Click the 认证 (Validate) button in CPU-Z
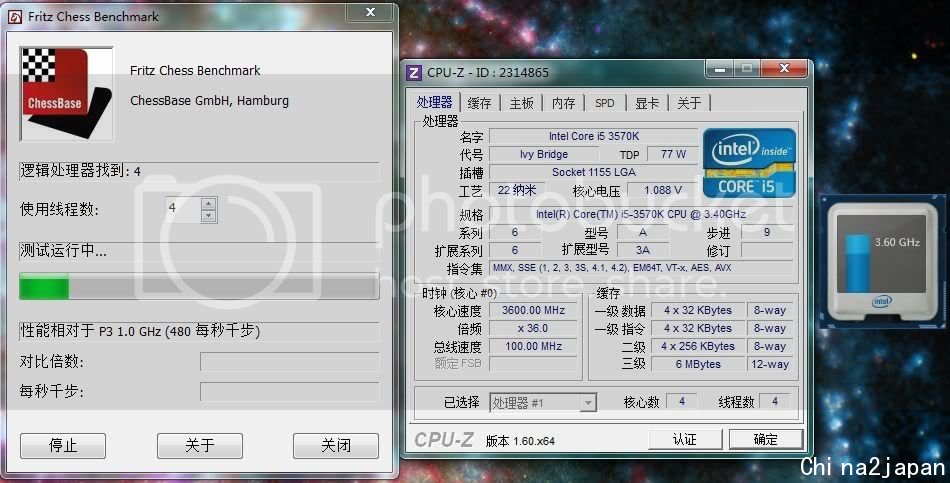Viewport: 950px width, 483px height. point(685,439)
